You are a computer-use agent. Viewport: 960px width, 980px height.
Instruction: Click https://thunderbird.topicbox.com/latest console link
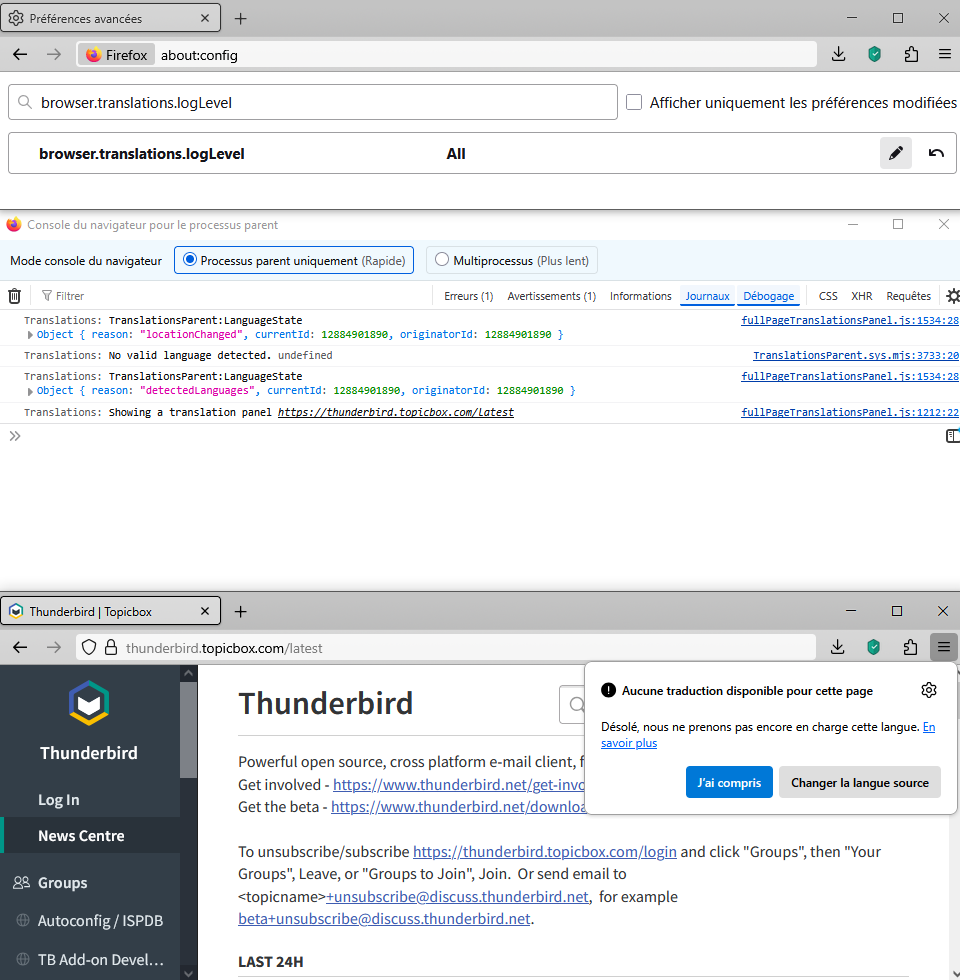coord(396,412)
